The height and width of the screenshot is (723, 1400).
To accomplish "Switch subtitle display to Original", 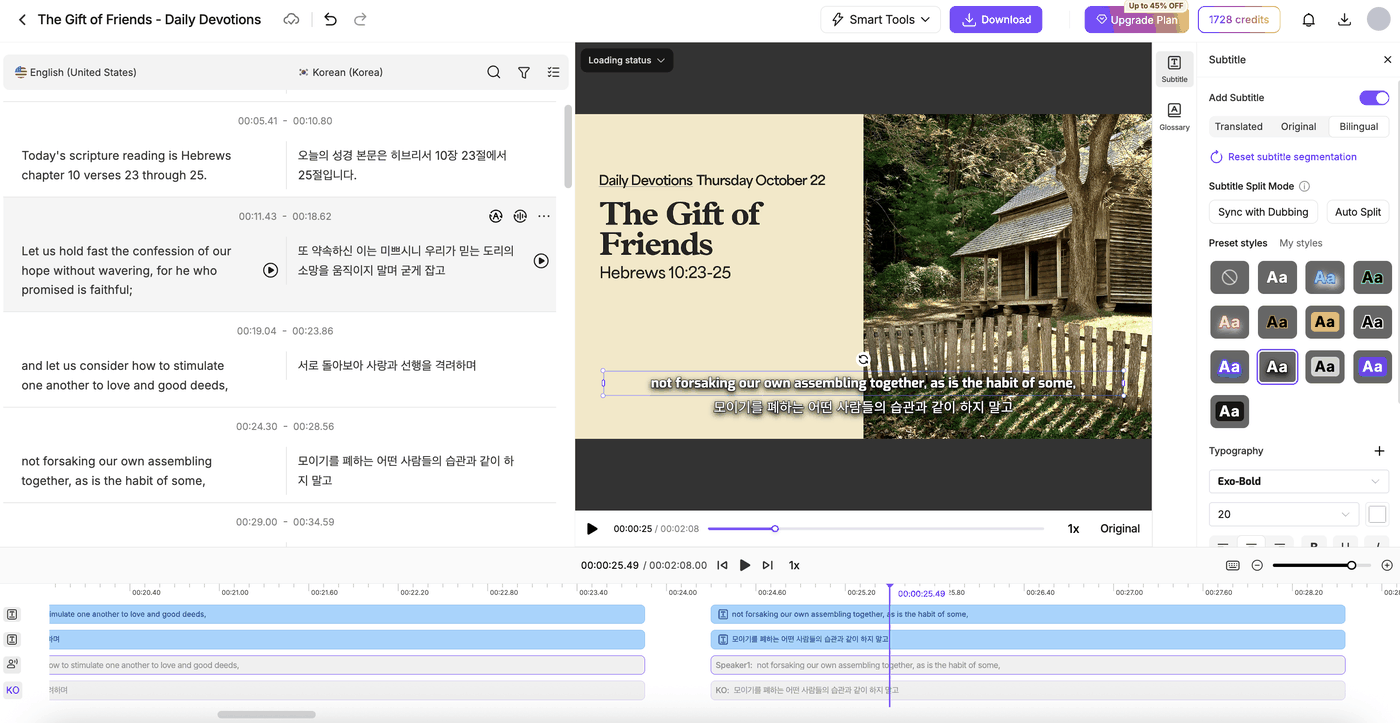I will [1298, 127].
